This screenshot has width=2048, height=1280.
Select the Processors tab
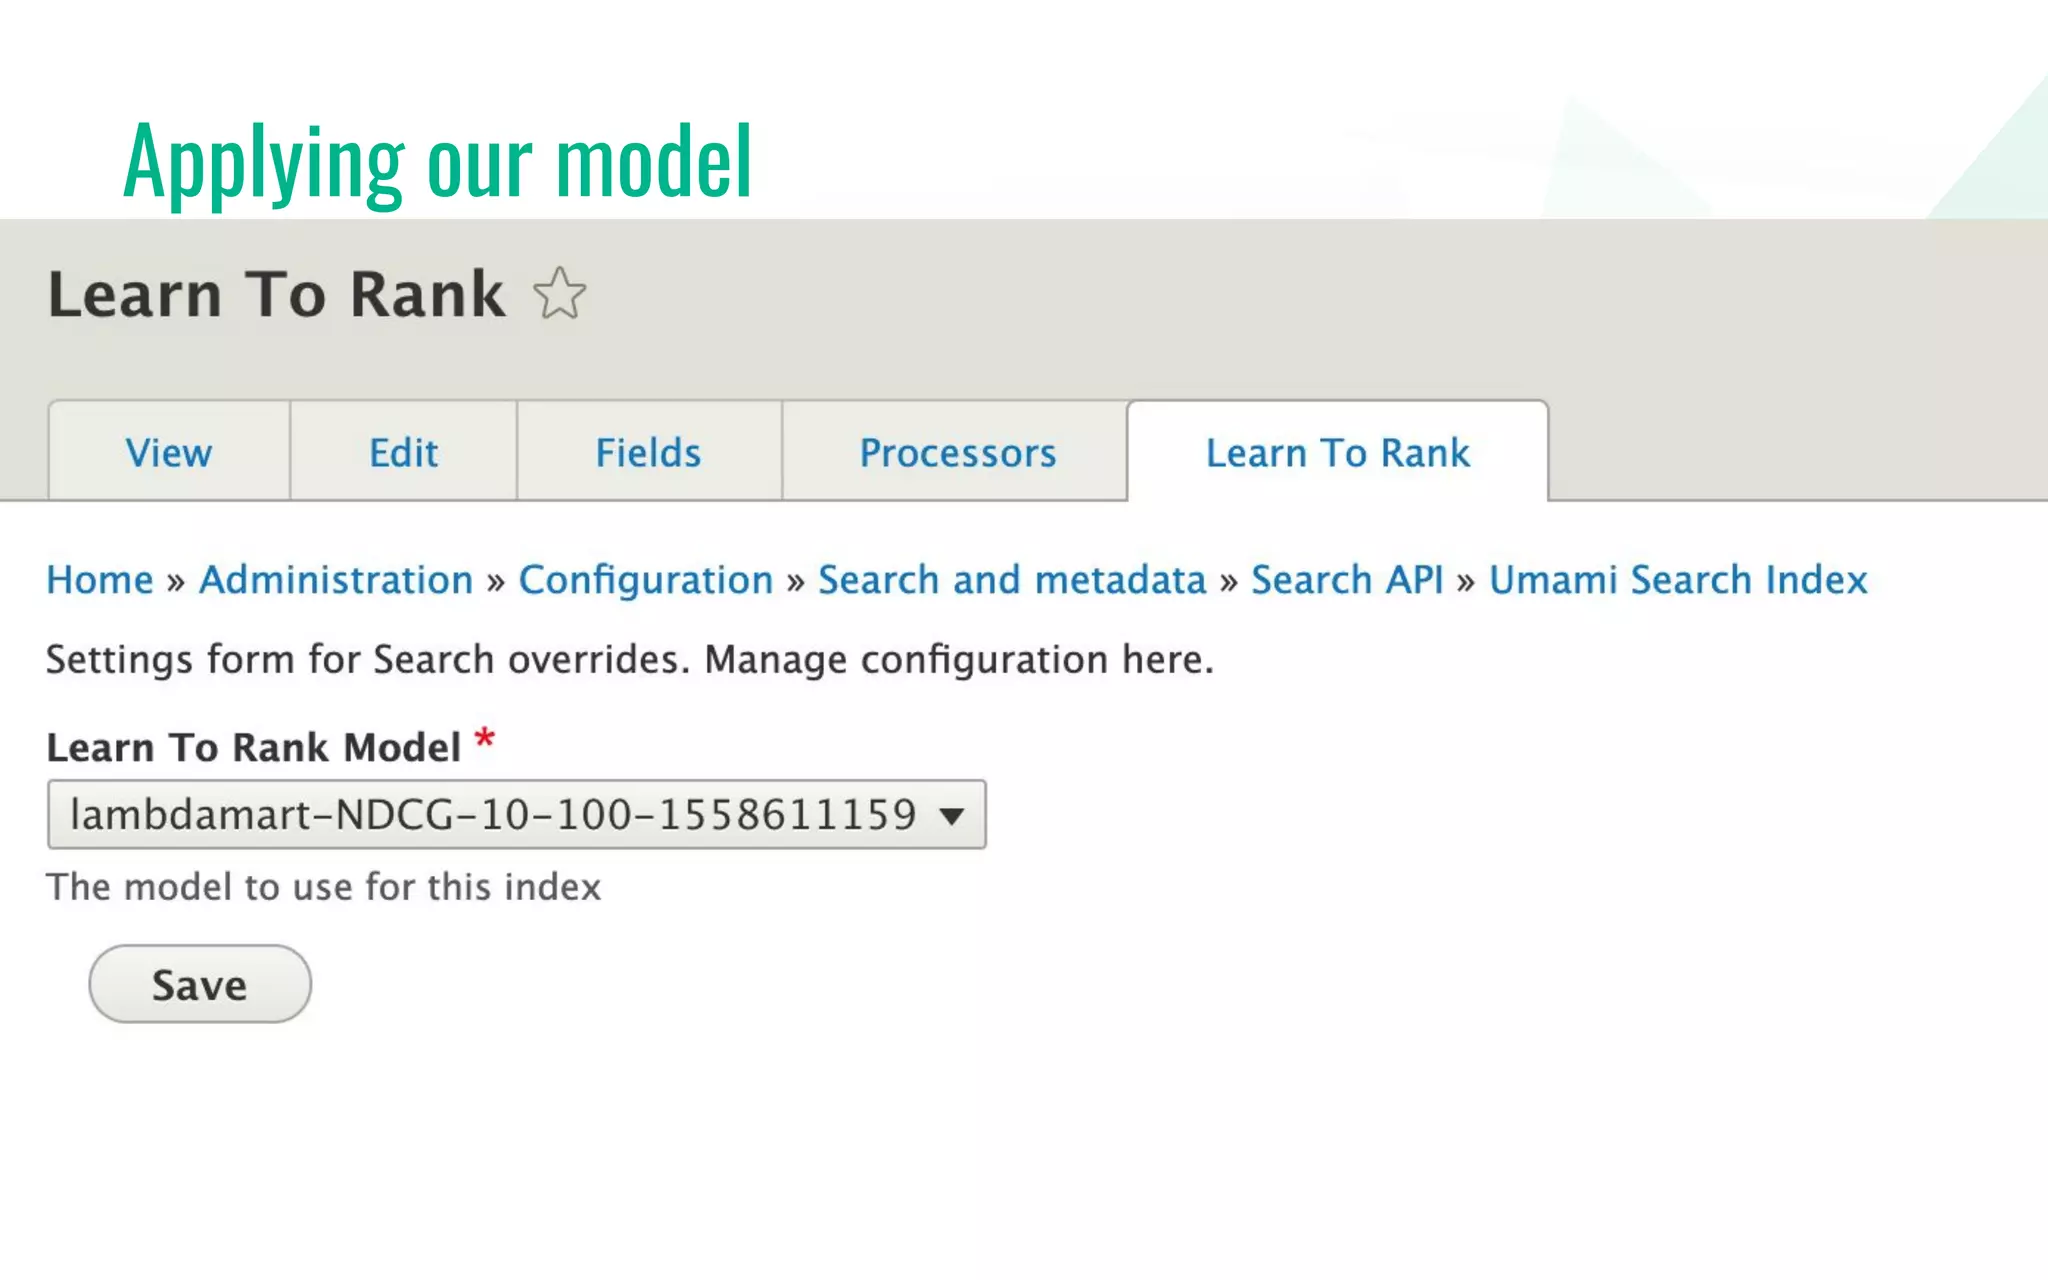coord(957,453)
